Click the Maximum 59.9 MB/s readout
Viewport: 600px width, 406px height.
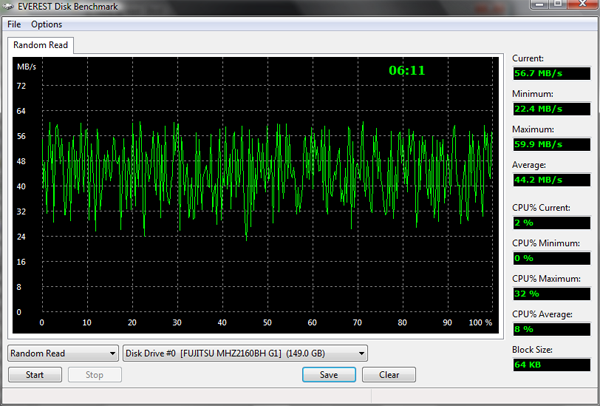[551, 145]
